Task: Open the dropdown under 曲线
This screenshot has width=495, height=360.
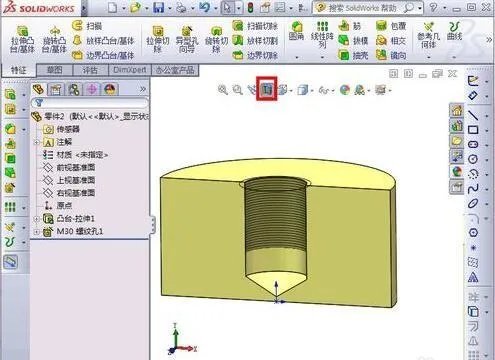Action: click(x=454, y=57)
